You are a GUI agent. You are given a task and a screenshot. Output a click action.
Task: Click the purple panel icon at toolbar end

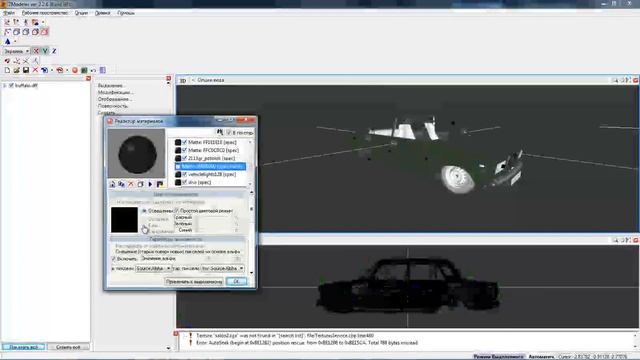coord(102,70)
